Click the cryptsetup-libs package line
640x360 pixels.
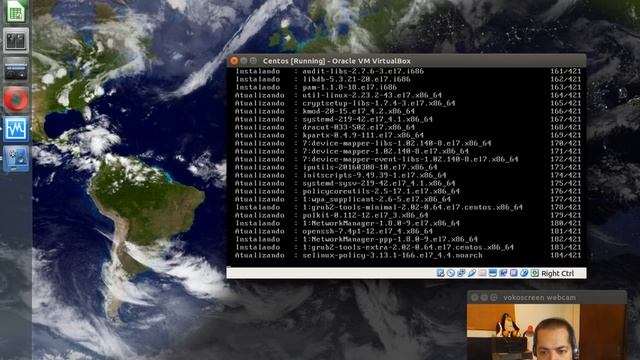(407, 103)
